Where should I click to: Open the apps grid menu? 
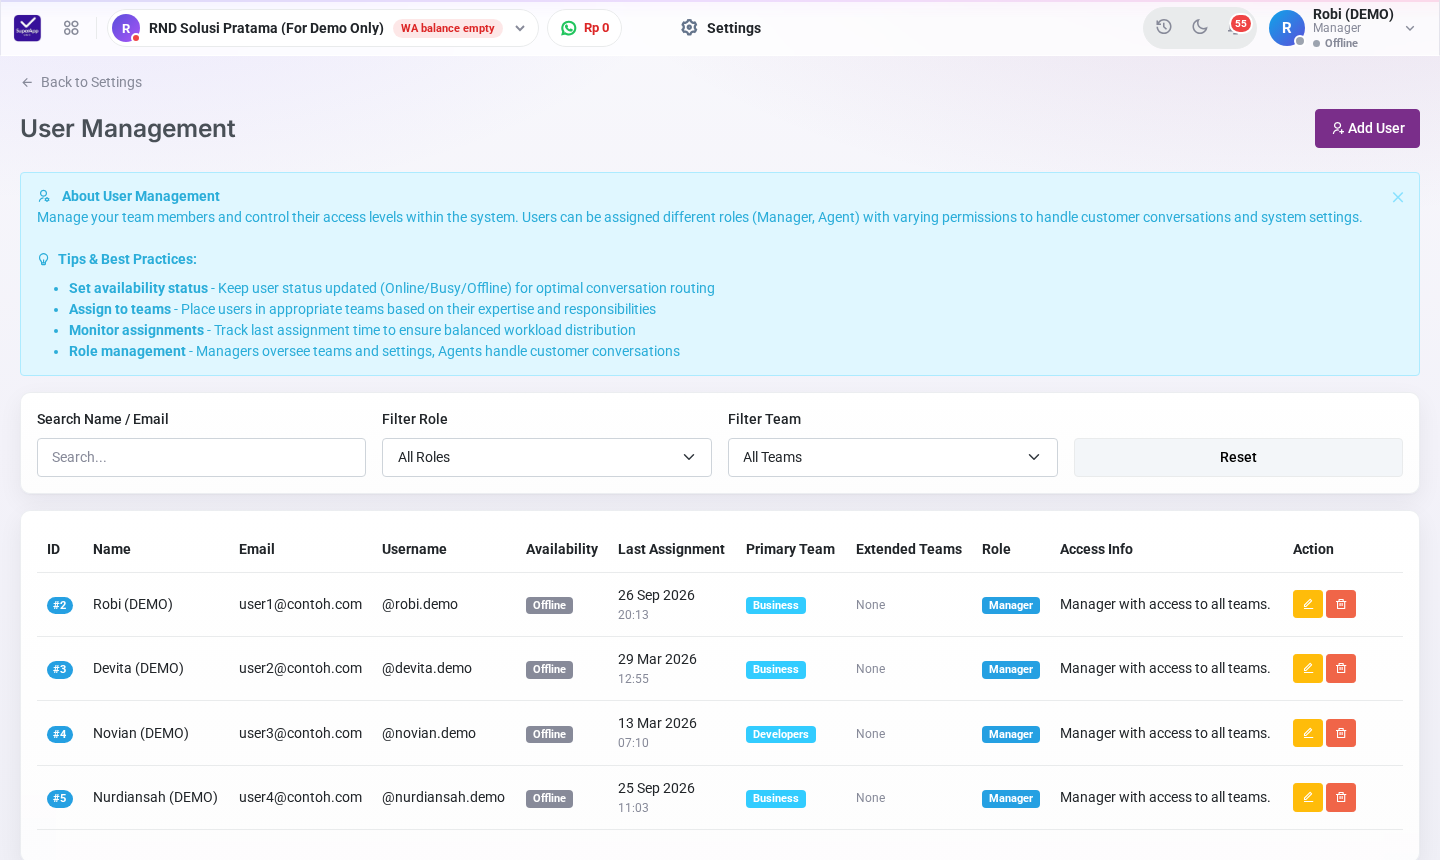point(71,28)
